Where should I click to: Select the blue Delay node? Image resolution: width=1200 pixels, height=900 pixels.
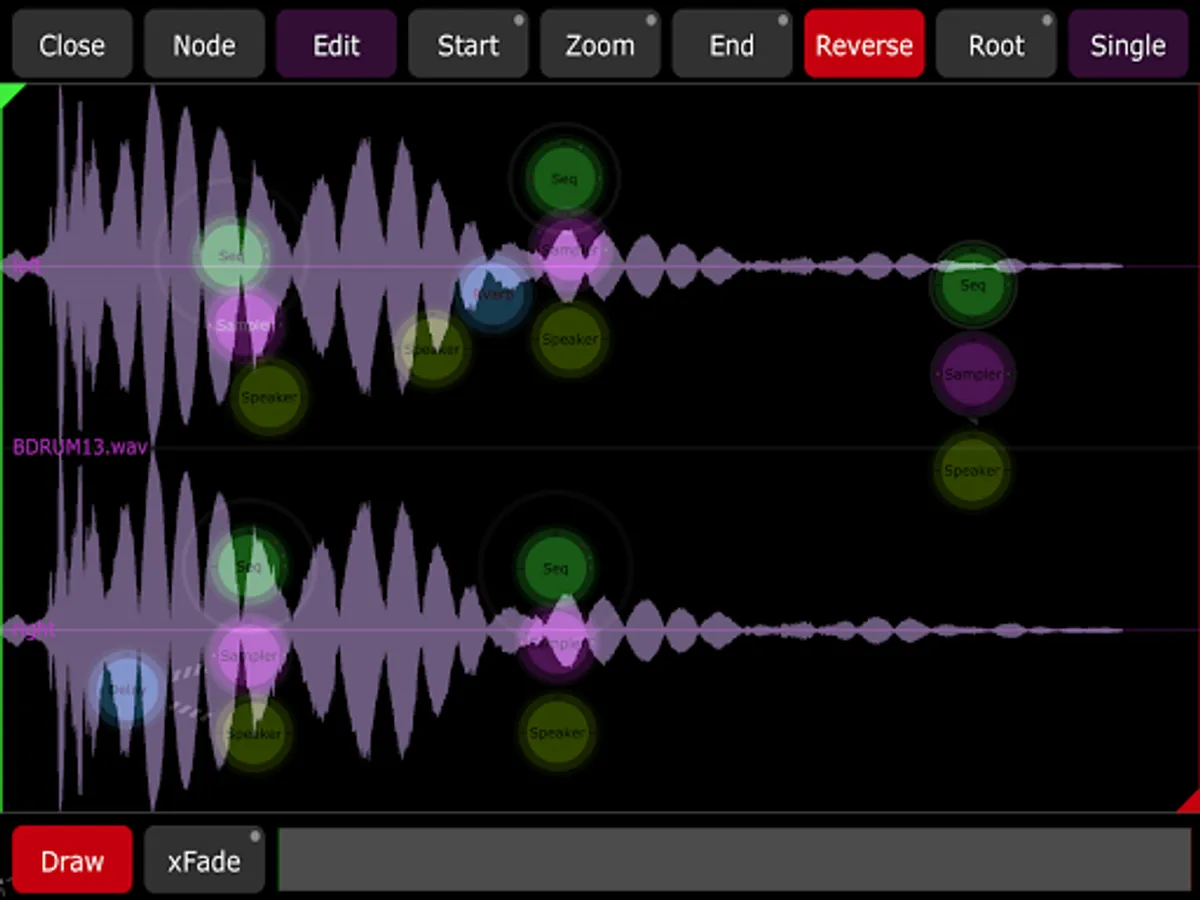(x=127, y=689)
